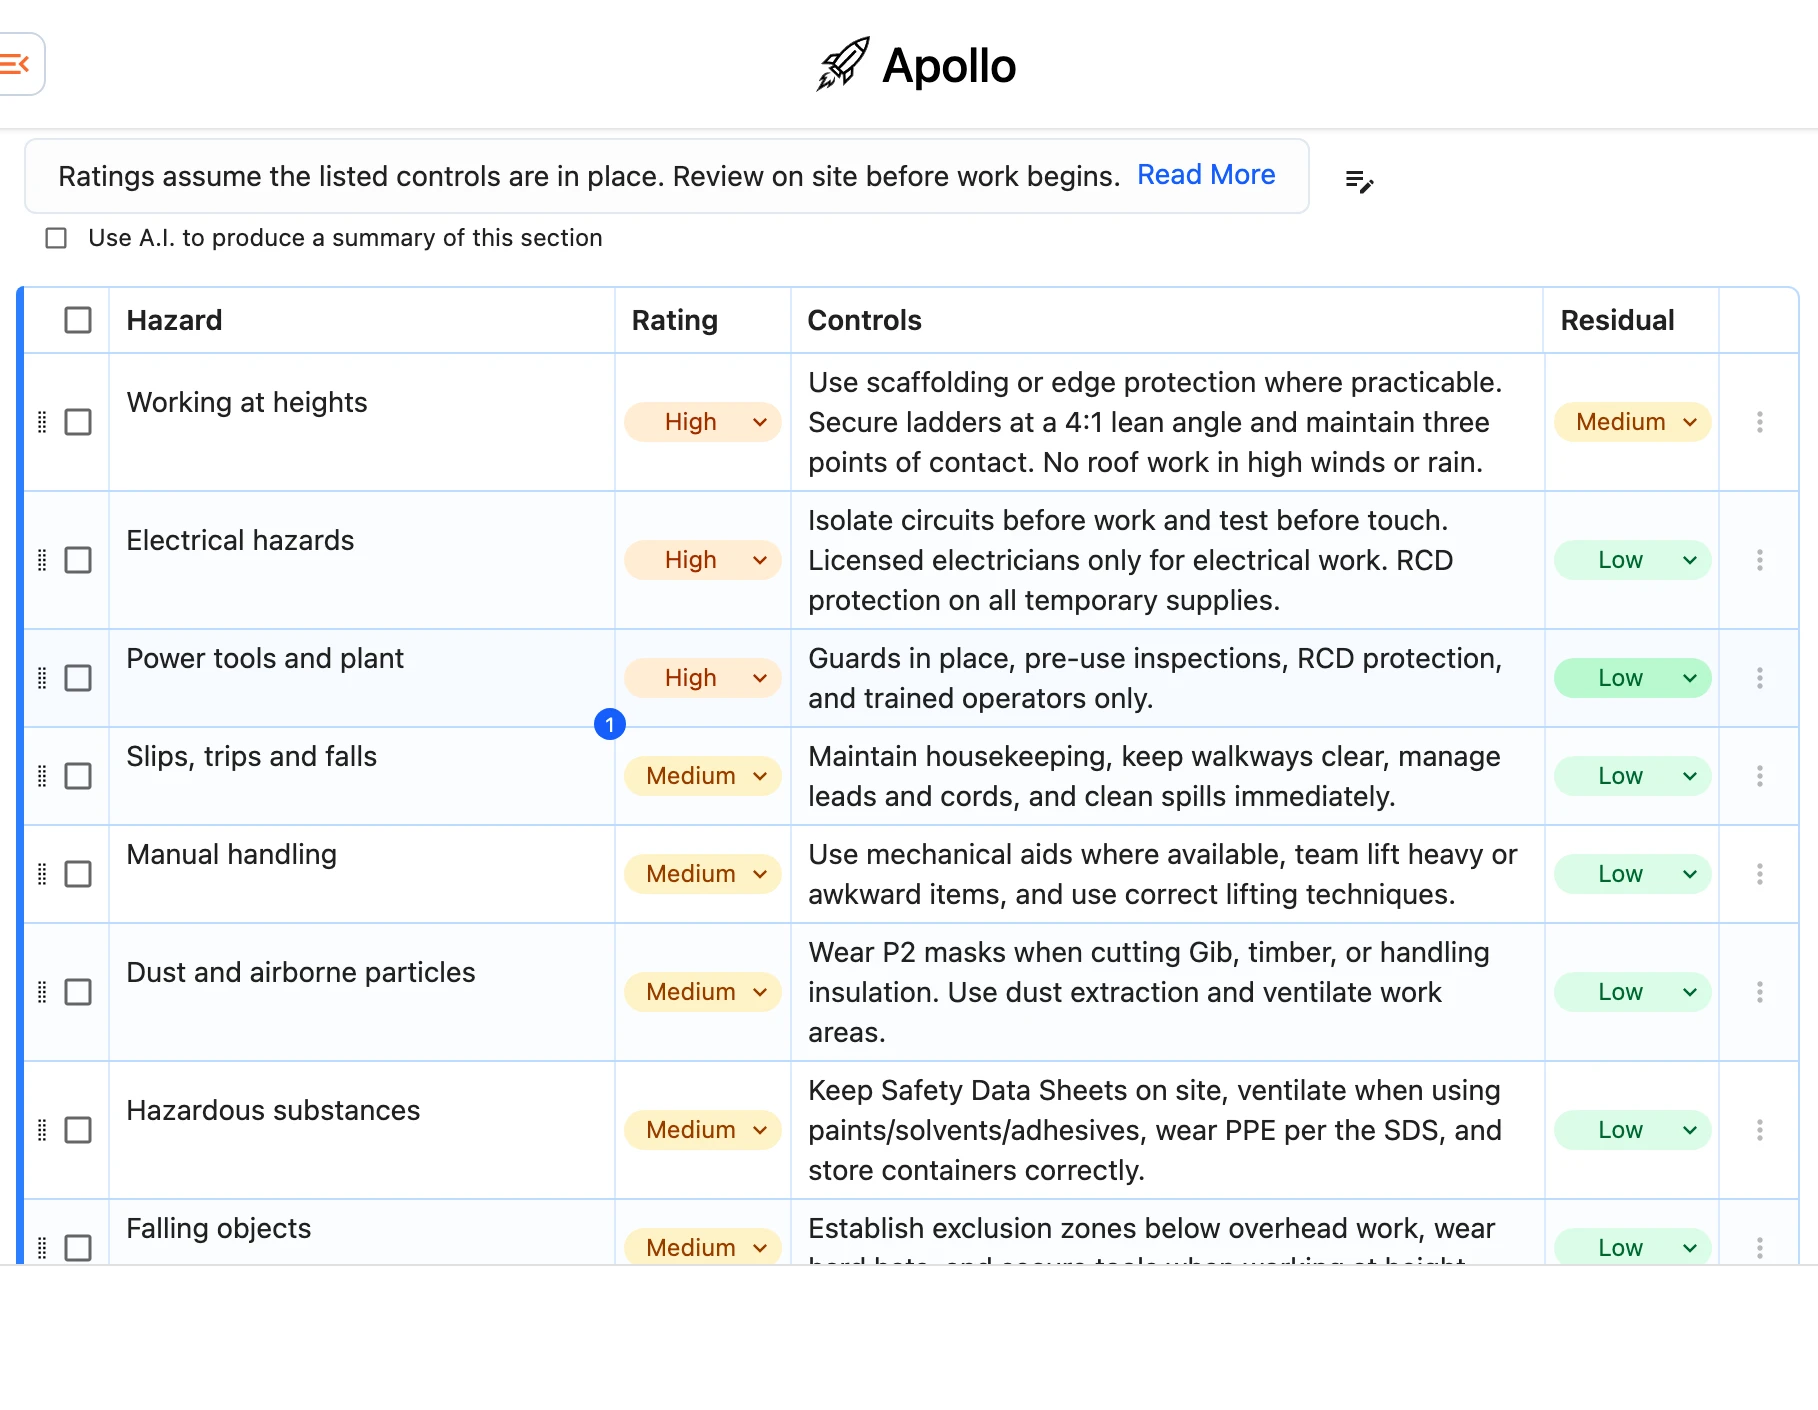
Task: Open the High rating dropdown for Working at heights
Action: 703,422
